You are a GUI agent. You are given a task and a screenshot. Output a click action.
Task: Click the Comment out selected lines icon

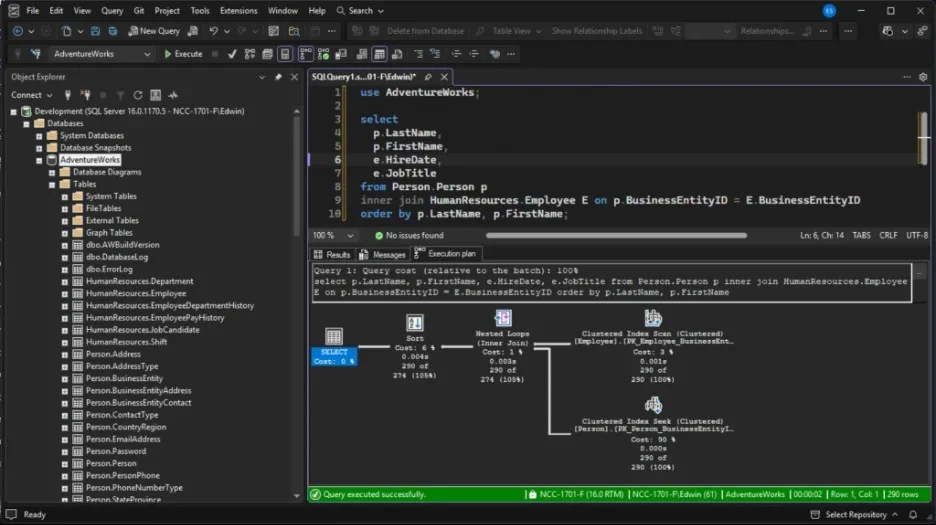coord(418,54)
